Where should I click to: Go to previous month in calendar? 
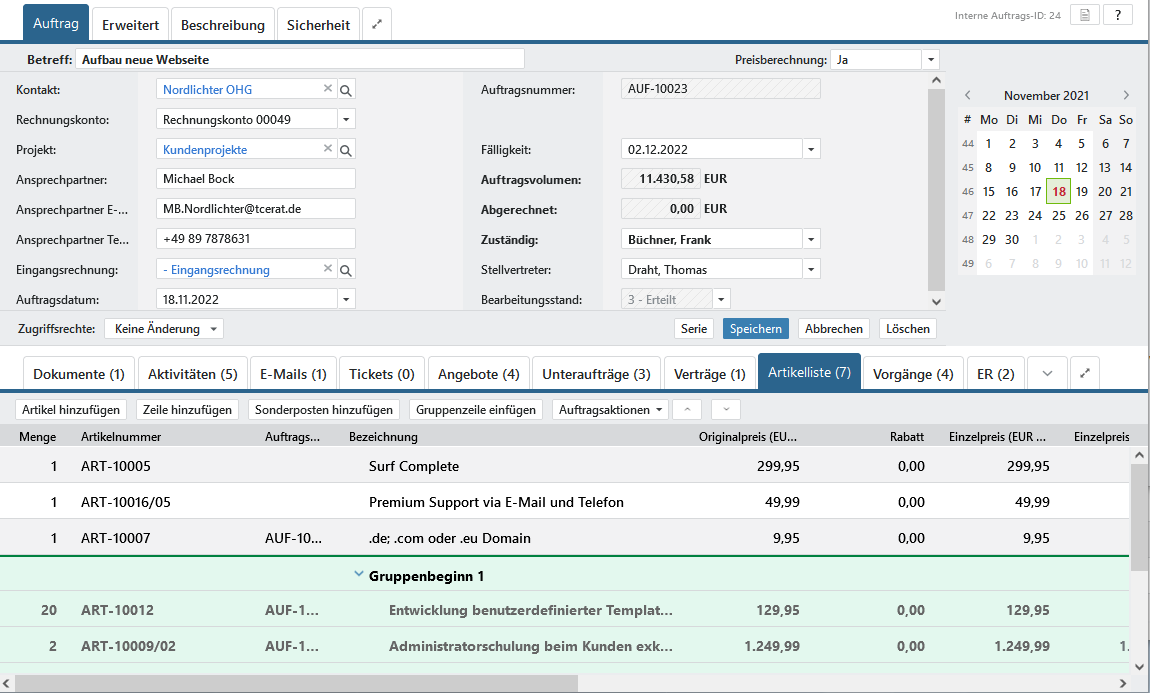(967, 96)
